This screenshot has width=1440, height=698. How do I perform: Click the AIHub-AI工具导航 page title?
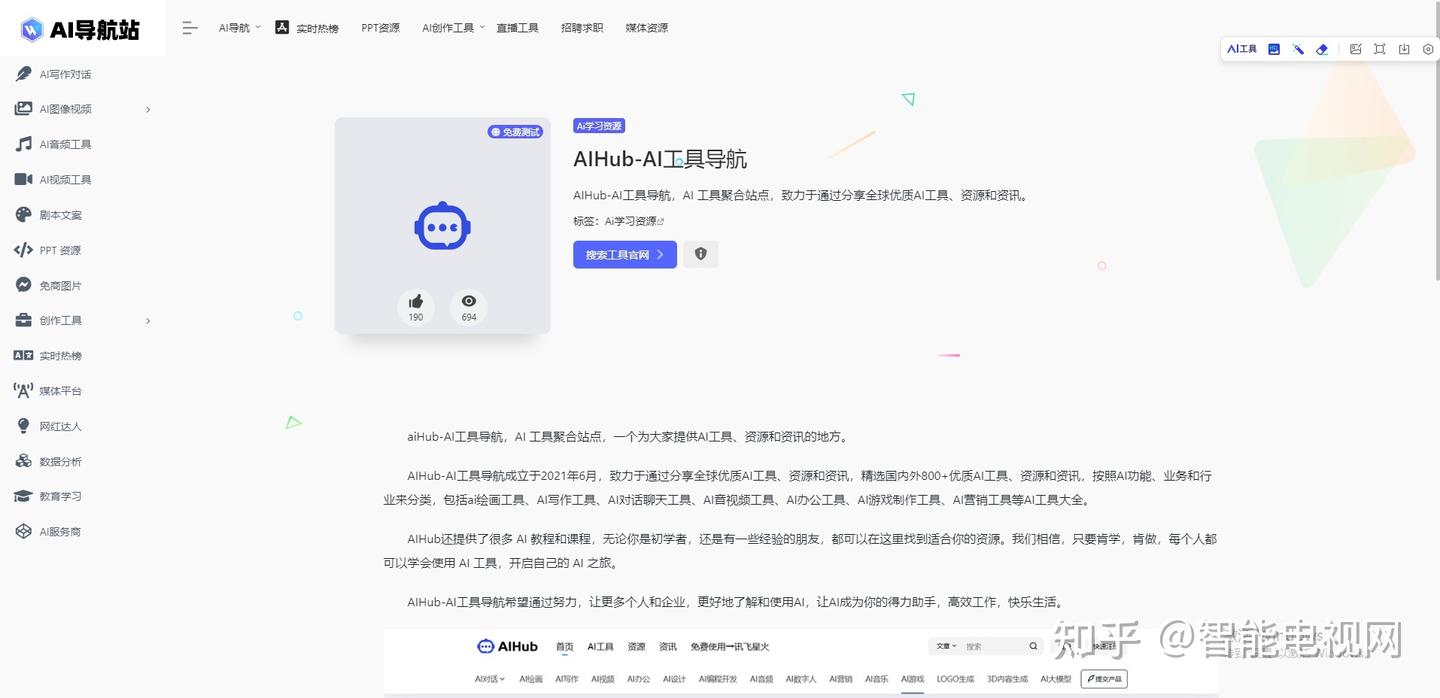[x=660, y=159]
